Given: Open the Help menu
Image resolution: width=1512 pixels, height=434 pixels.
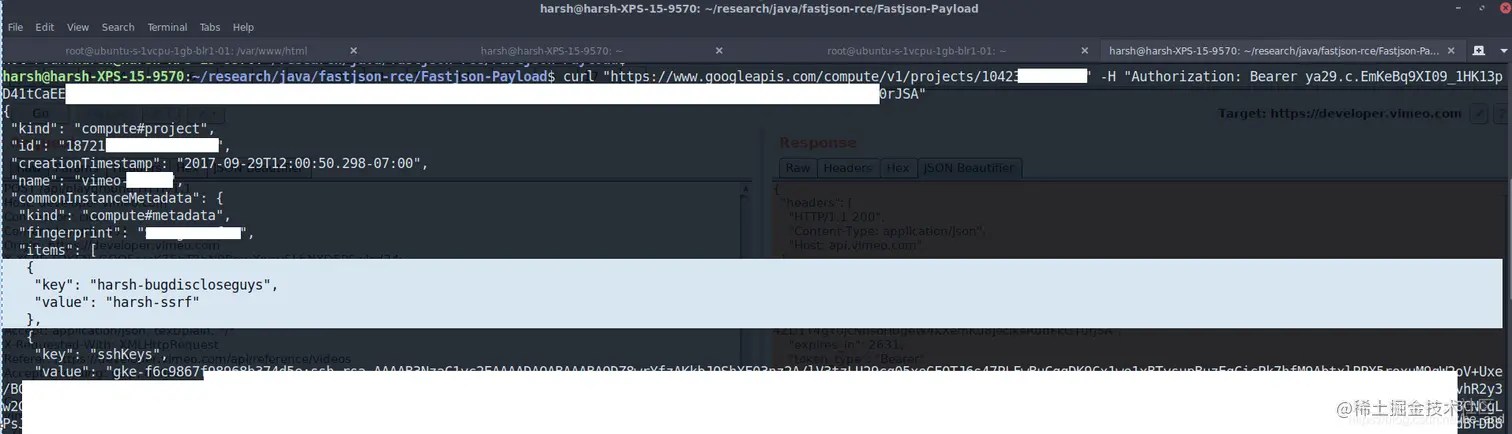Looking at the screenshot, I should click(243, 27).
